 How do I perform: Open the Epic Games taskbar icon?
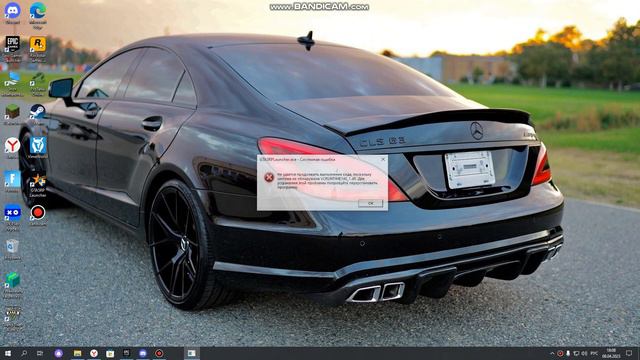(127, 353)
